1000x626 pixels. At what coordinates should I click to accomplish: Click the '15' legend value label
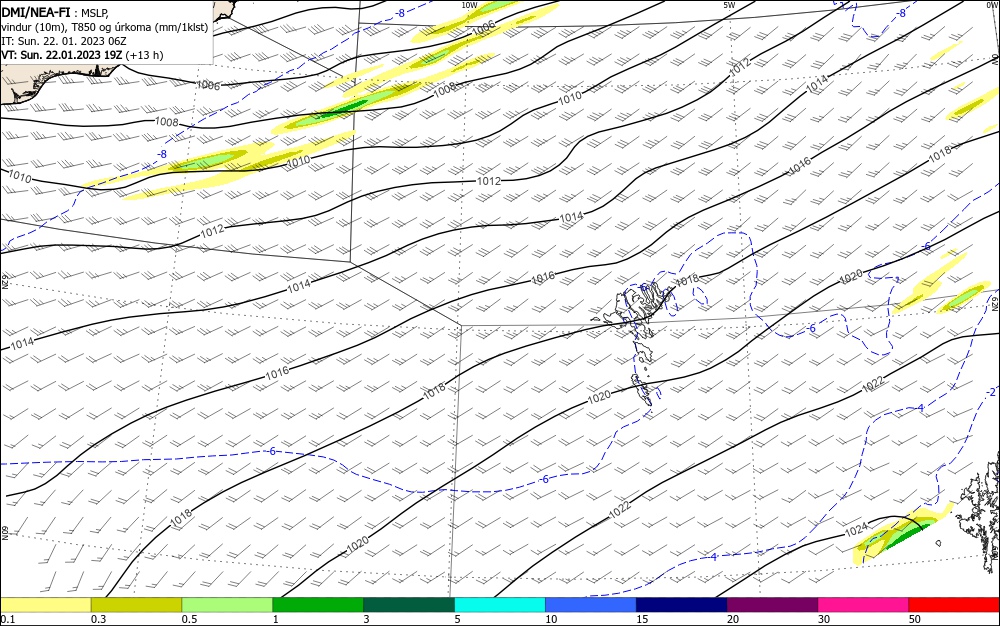tap(642, 620)
